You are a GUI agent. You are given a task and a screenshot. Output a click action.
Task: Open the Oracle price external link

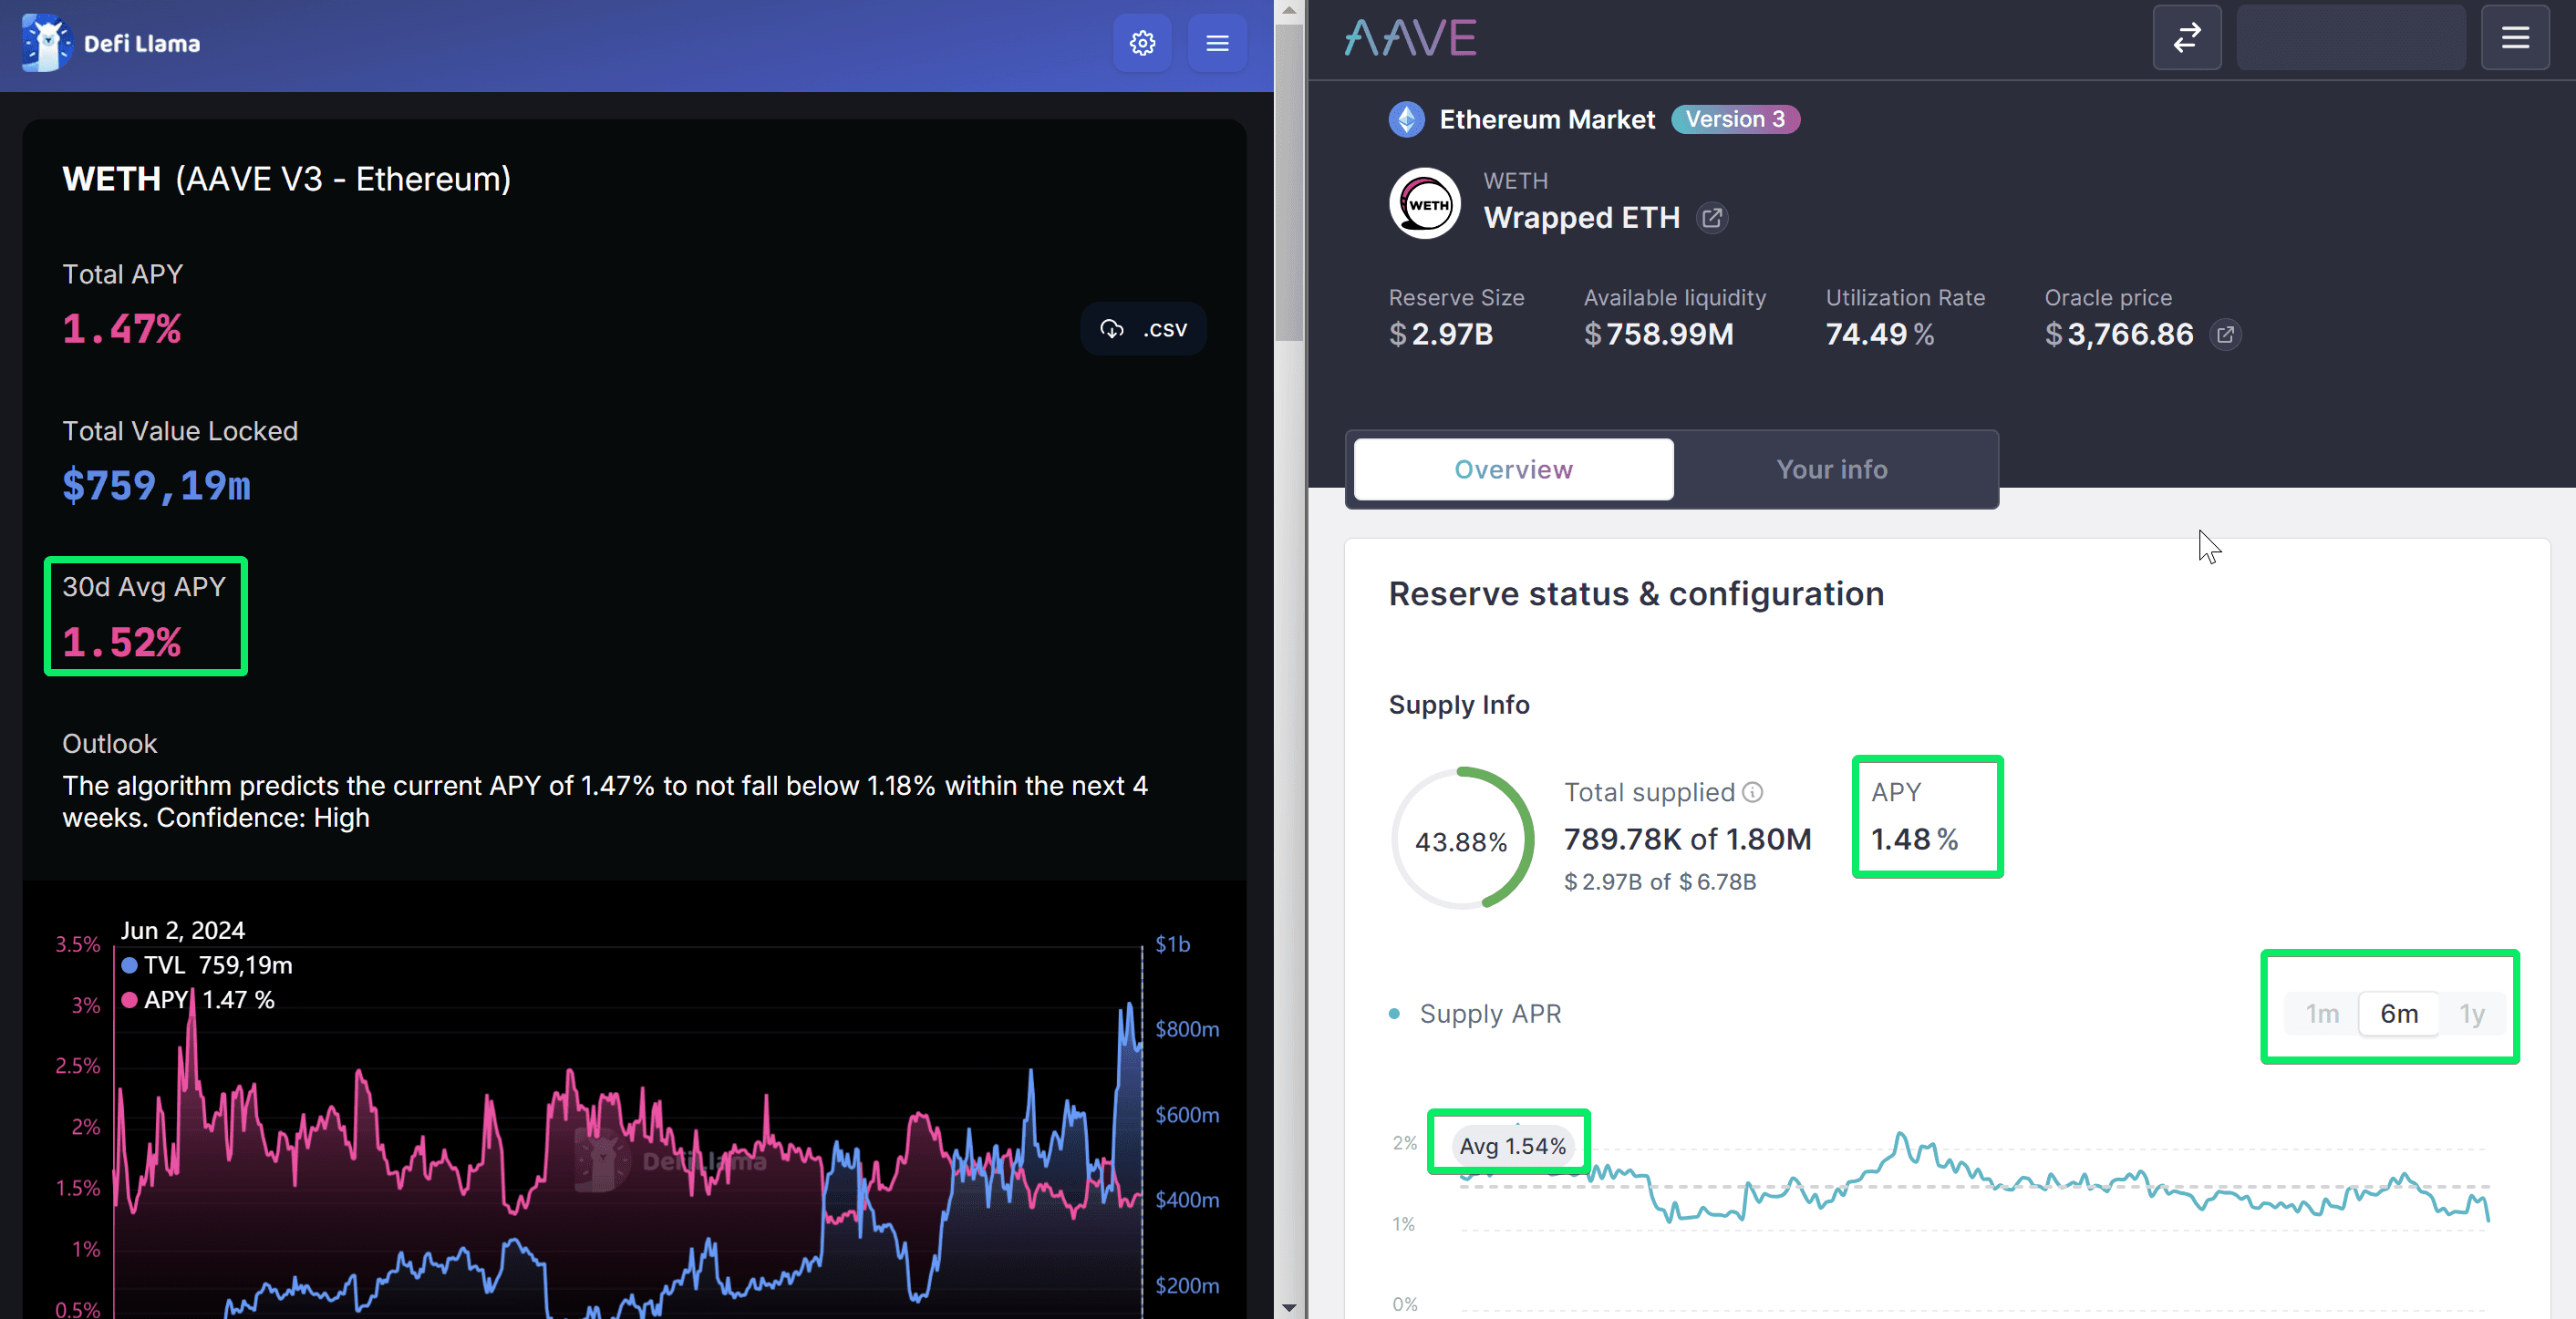[2225, 335]
